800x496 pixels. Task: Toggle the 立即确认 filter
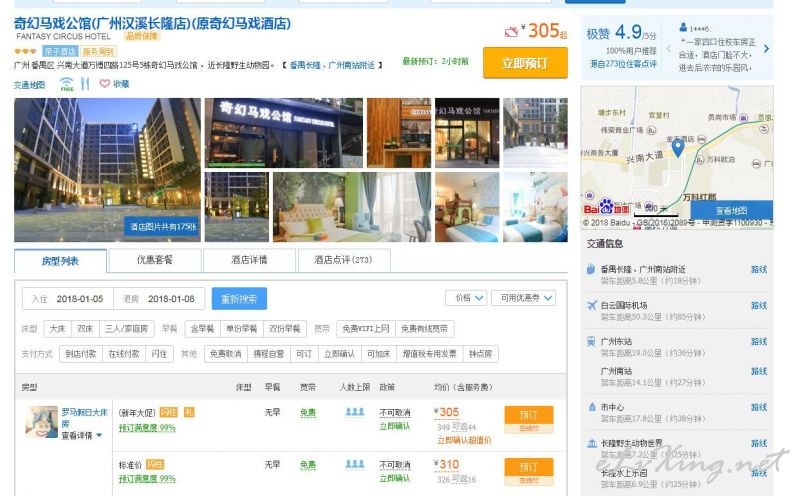[339, 354]
